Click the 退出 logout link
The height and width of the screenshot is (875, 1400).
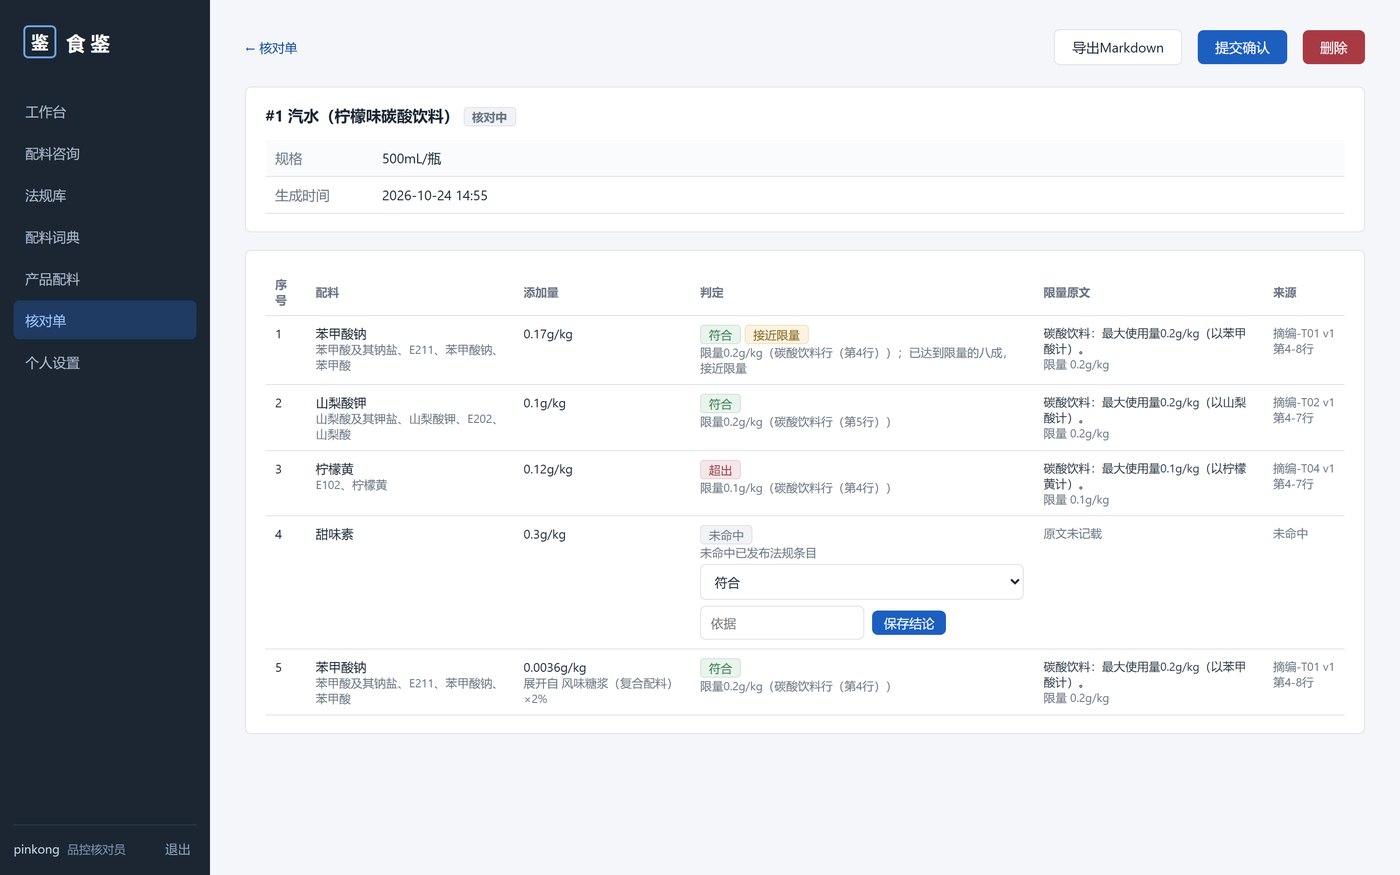point(178,850)
